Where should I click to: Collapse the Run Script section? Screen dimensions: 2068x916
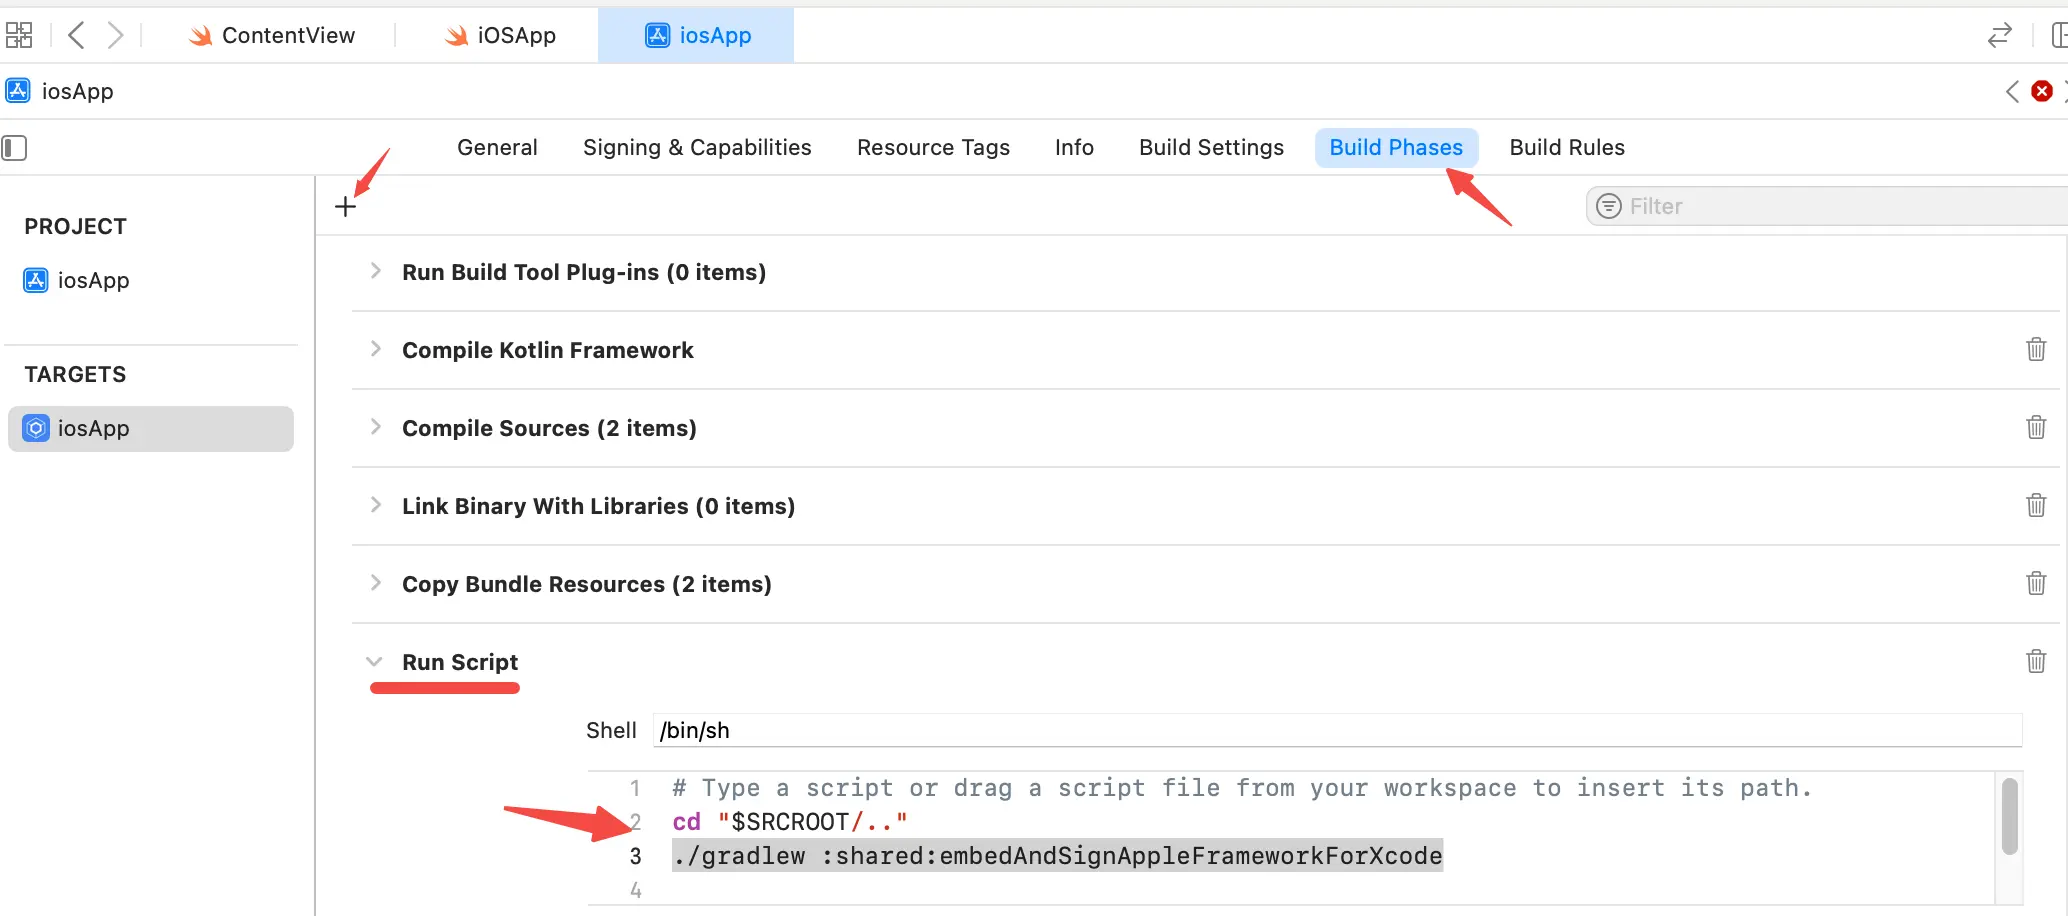point(375,662)
